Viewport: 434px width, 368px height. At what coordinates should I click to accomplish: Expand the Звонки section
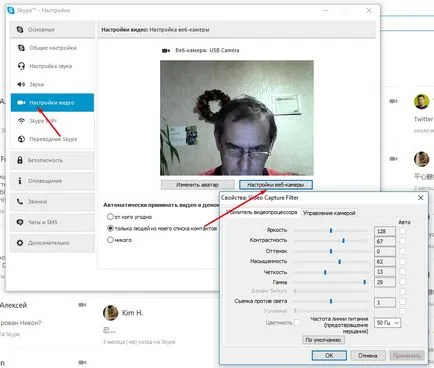(x=52, y=202)
